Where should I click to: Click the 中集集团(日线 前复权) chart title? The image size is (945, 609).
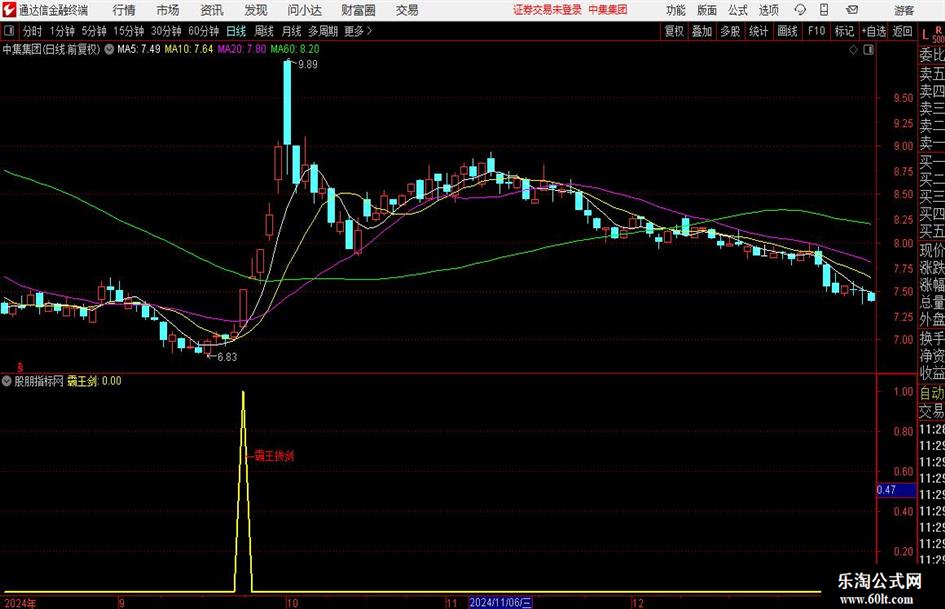point(51,49)
